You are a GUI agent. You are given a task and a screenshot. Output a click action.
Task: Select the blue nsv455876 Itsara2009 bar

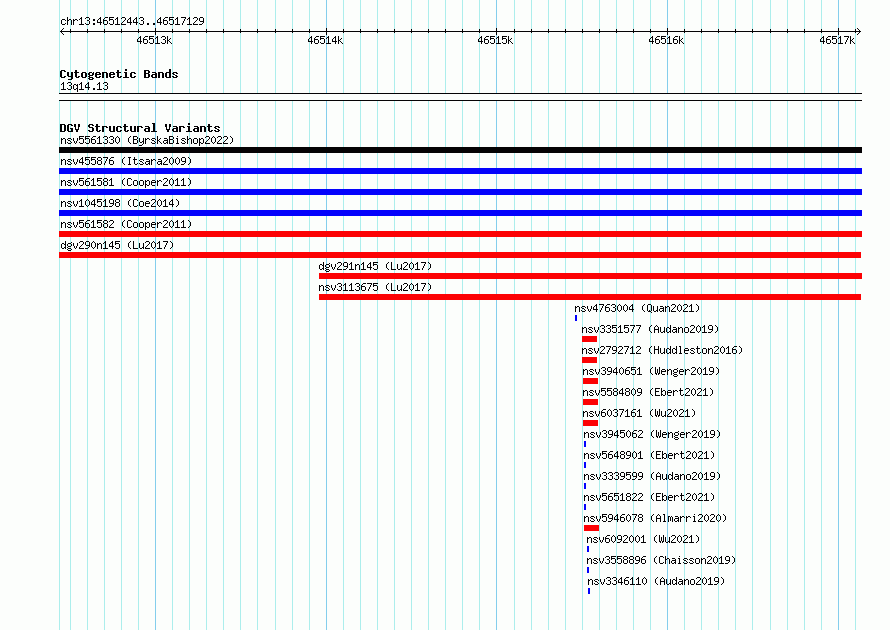click(460, 171)
